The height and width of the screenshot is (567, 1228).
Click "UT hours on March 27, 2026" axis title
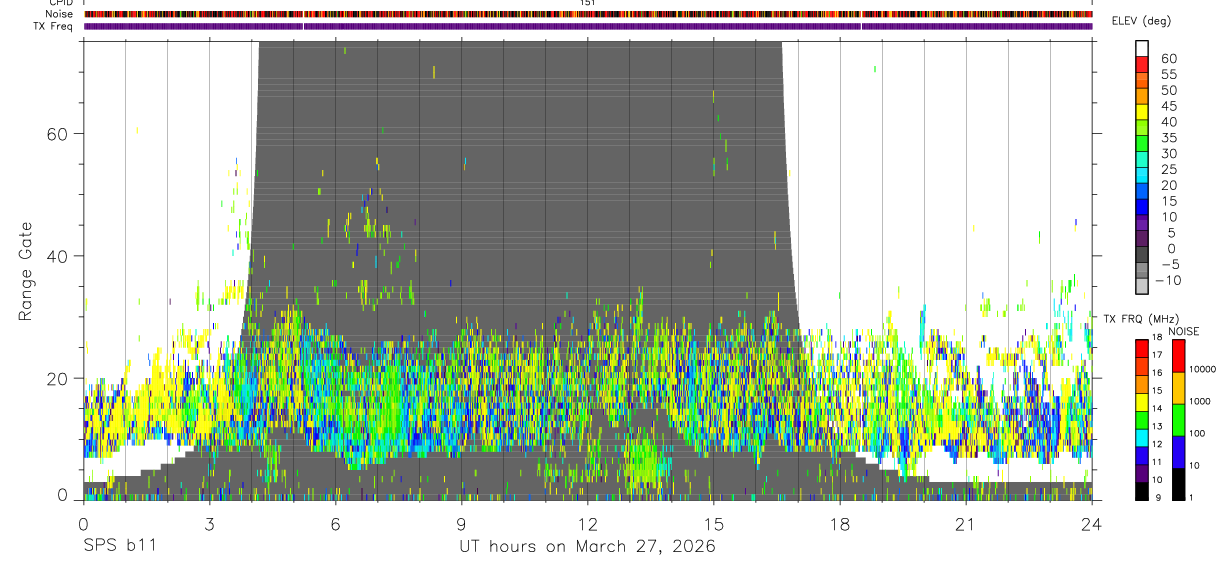587,547
